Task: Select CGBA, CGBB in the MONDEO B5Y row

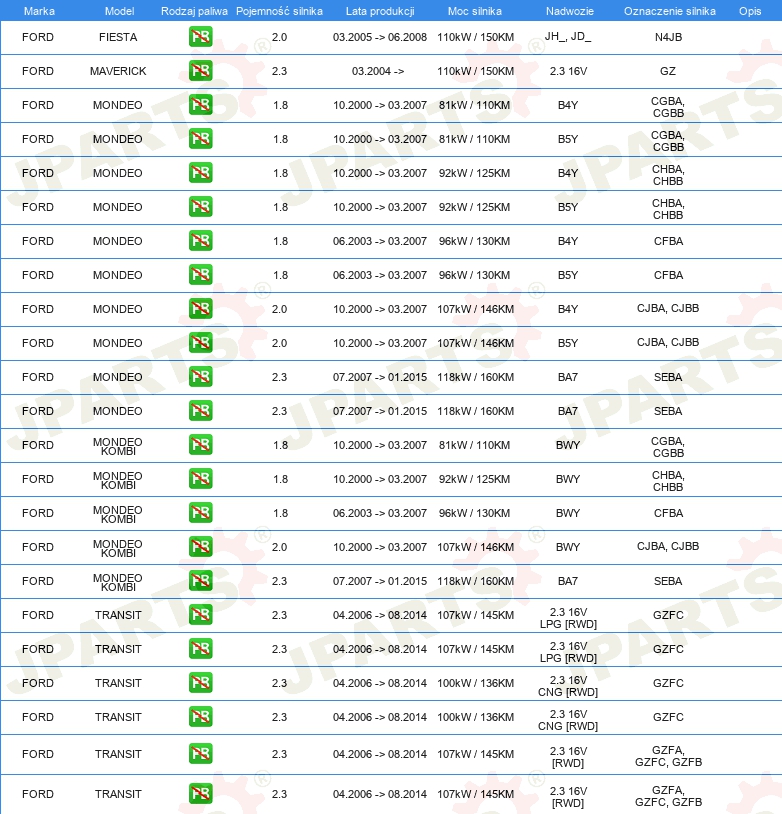Action: pos(668,141)
